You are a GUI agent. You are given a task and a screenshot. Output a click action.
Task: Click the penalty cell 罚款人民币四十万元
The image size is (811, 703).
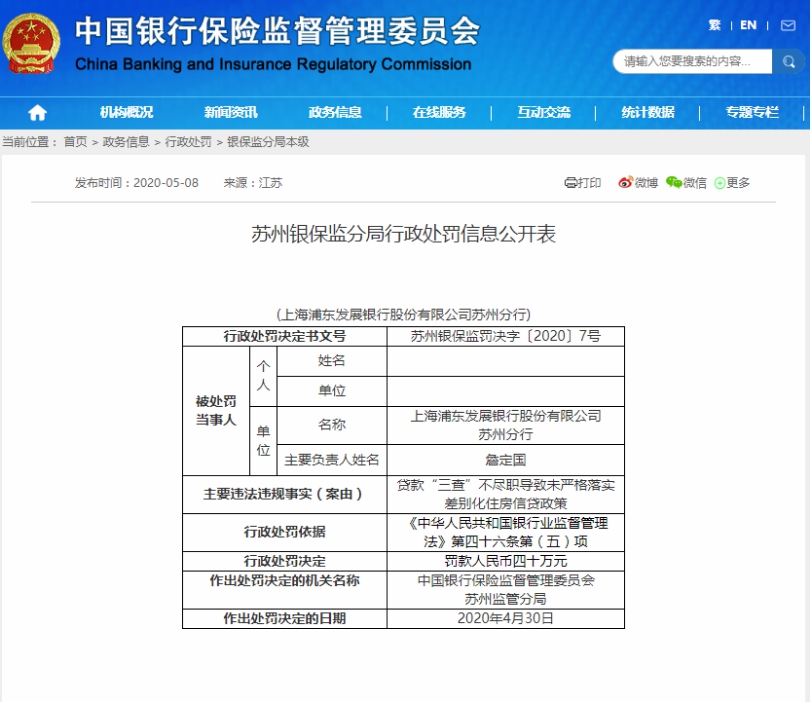(506, 561)
